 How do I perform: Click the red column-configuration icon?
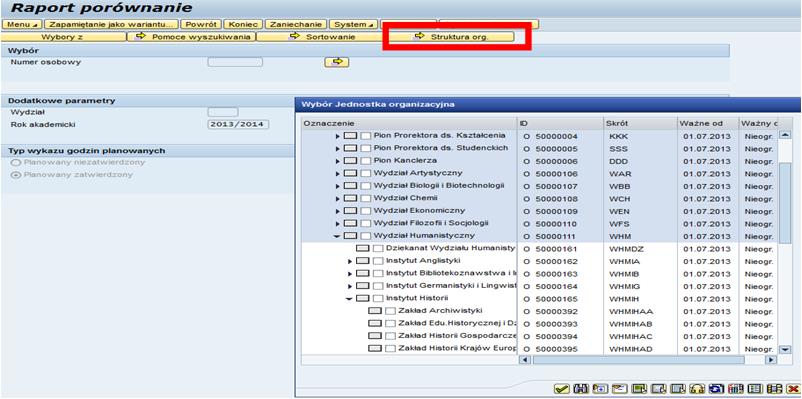[x=736, y=389]
